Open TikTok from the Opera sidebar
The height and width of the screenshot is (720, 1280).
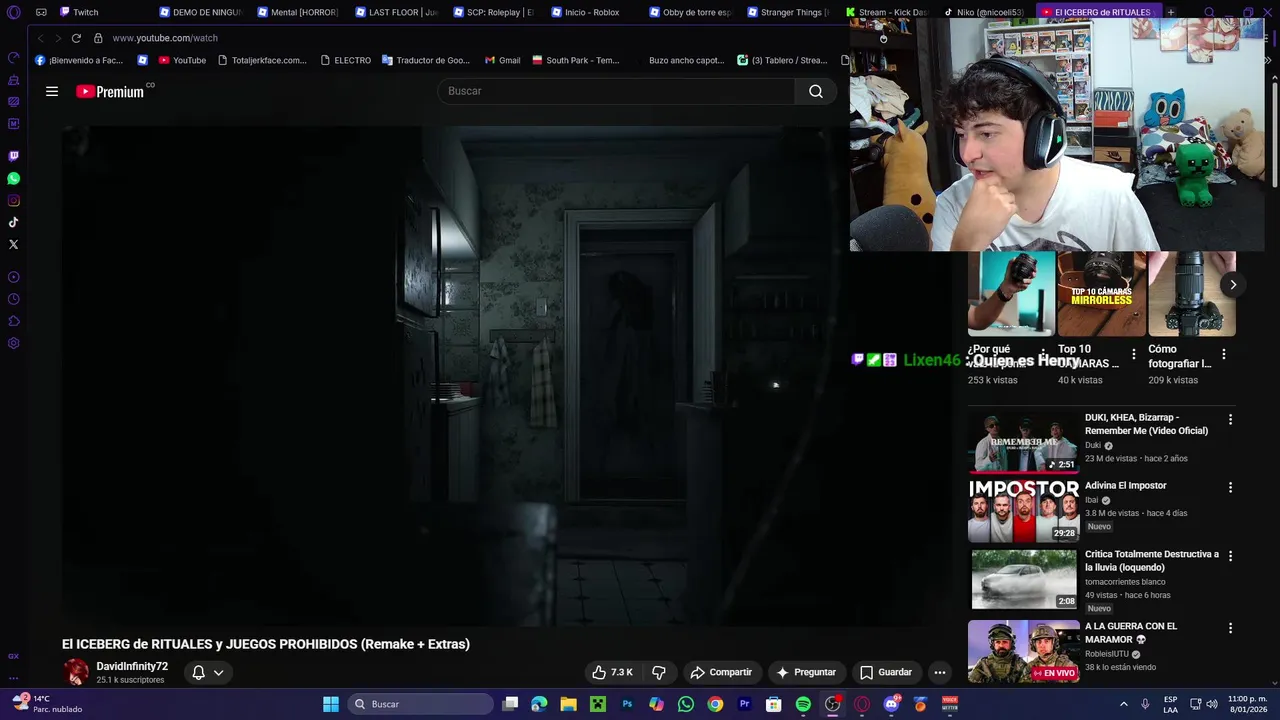(x=13, y=222)
